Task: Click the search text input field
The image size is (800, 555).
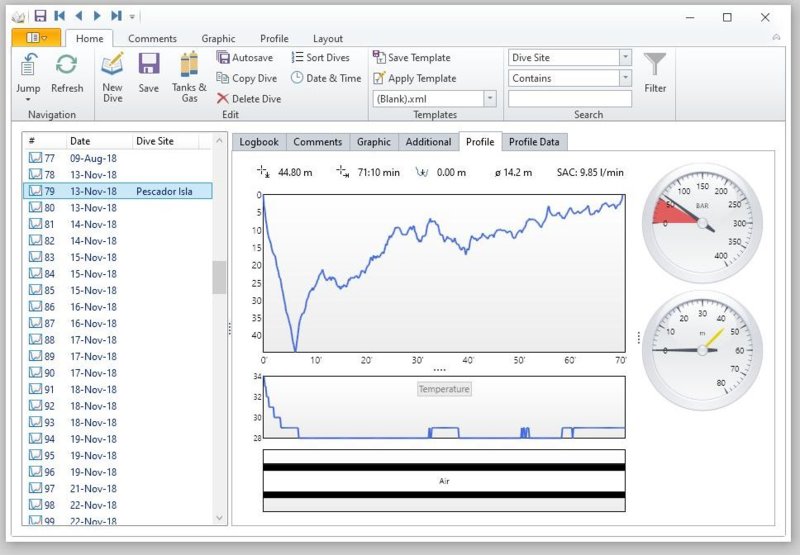Action: click(569, 99)
